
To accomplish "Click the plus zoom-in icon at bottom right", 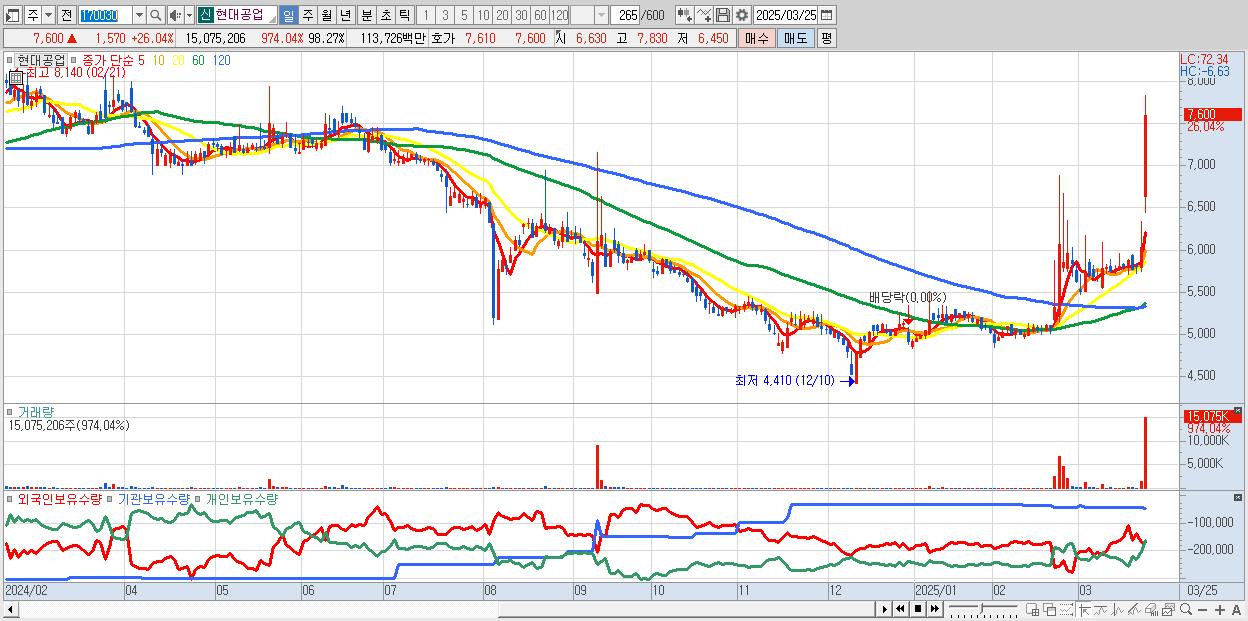I will tap(1220, 610).
